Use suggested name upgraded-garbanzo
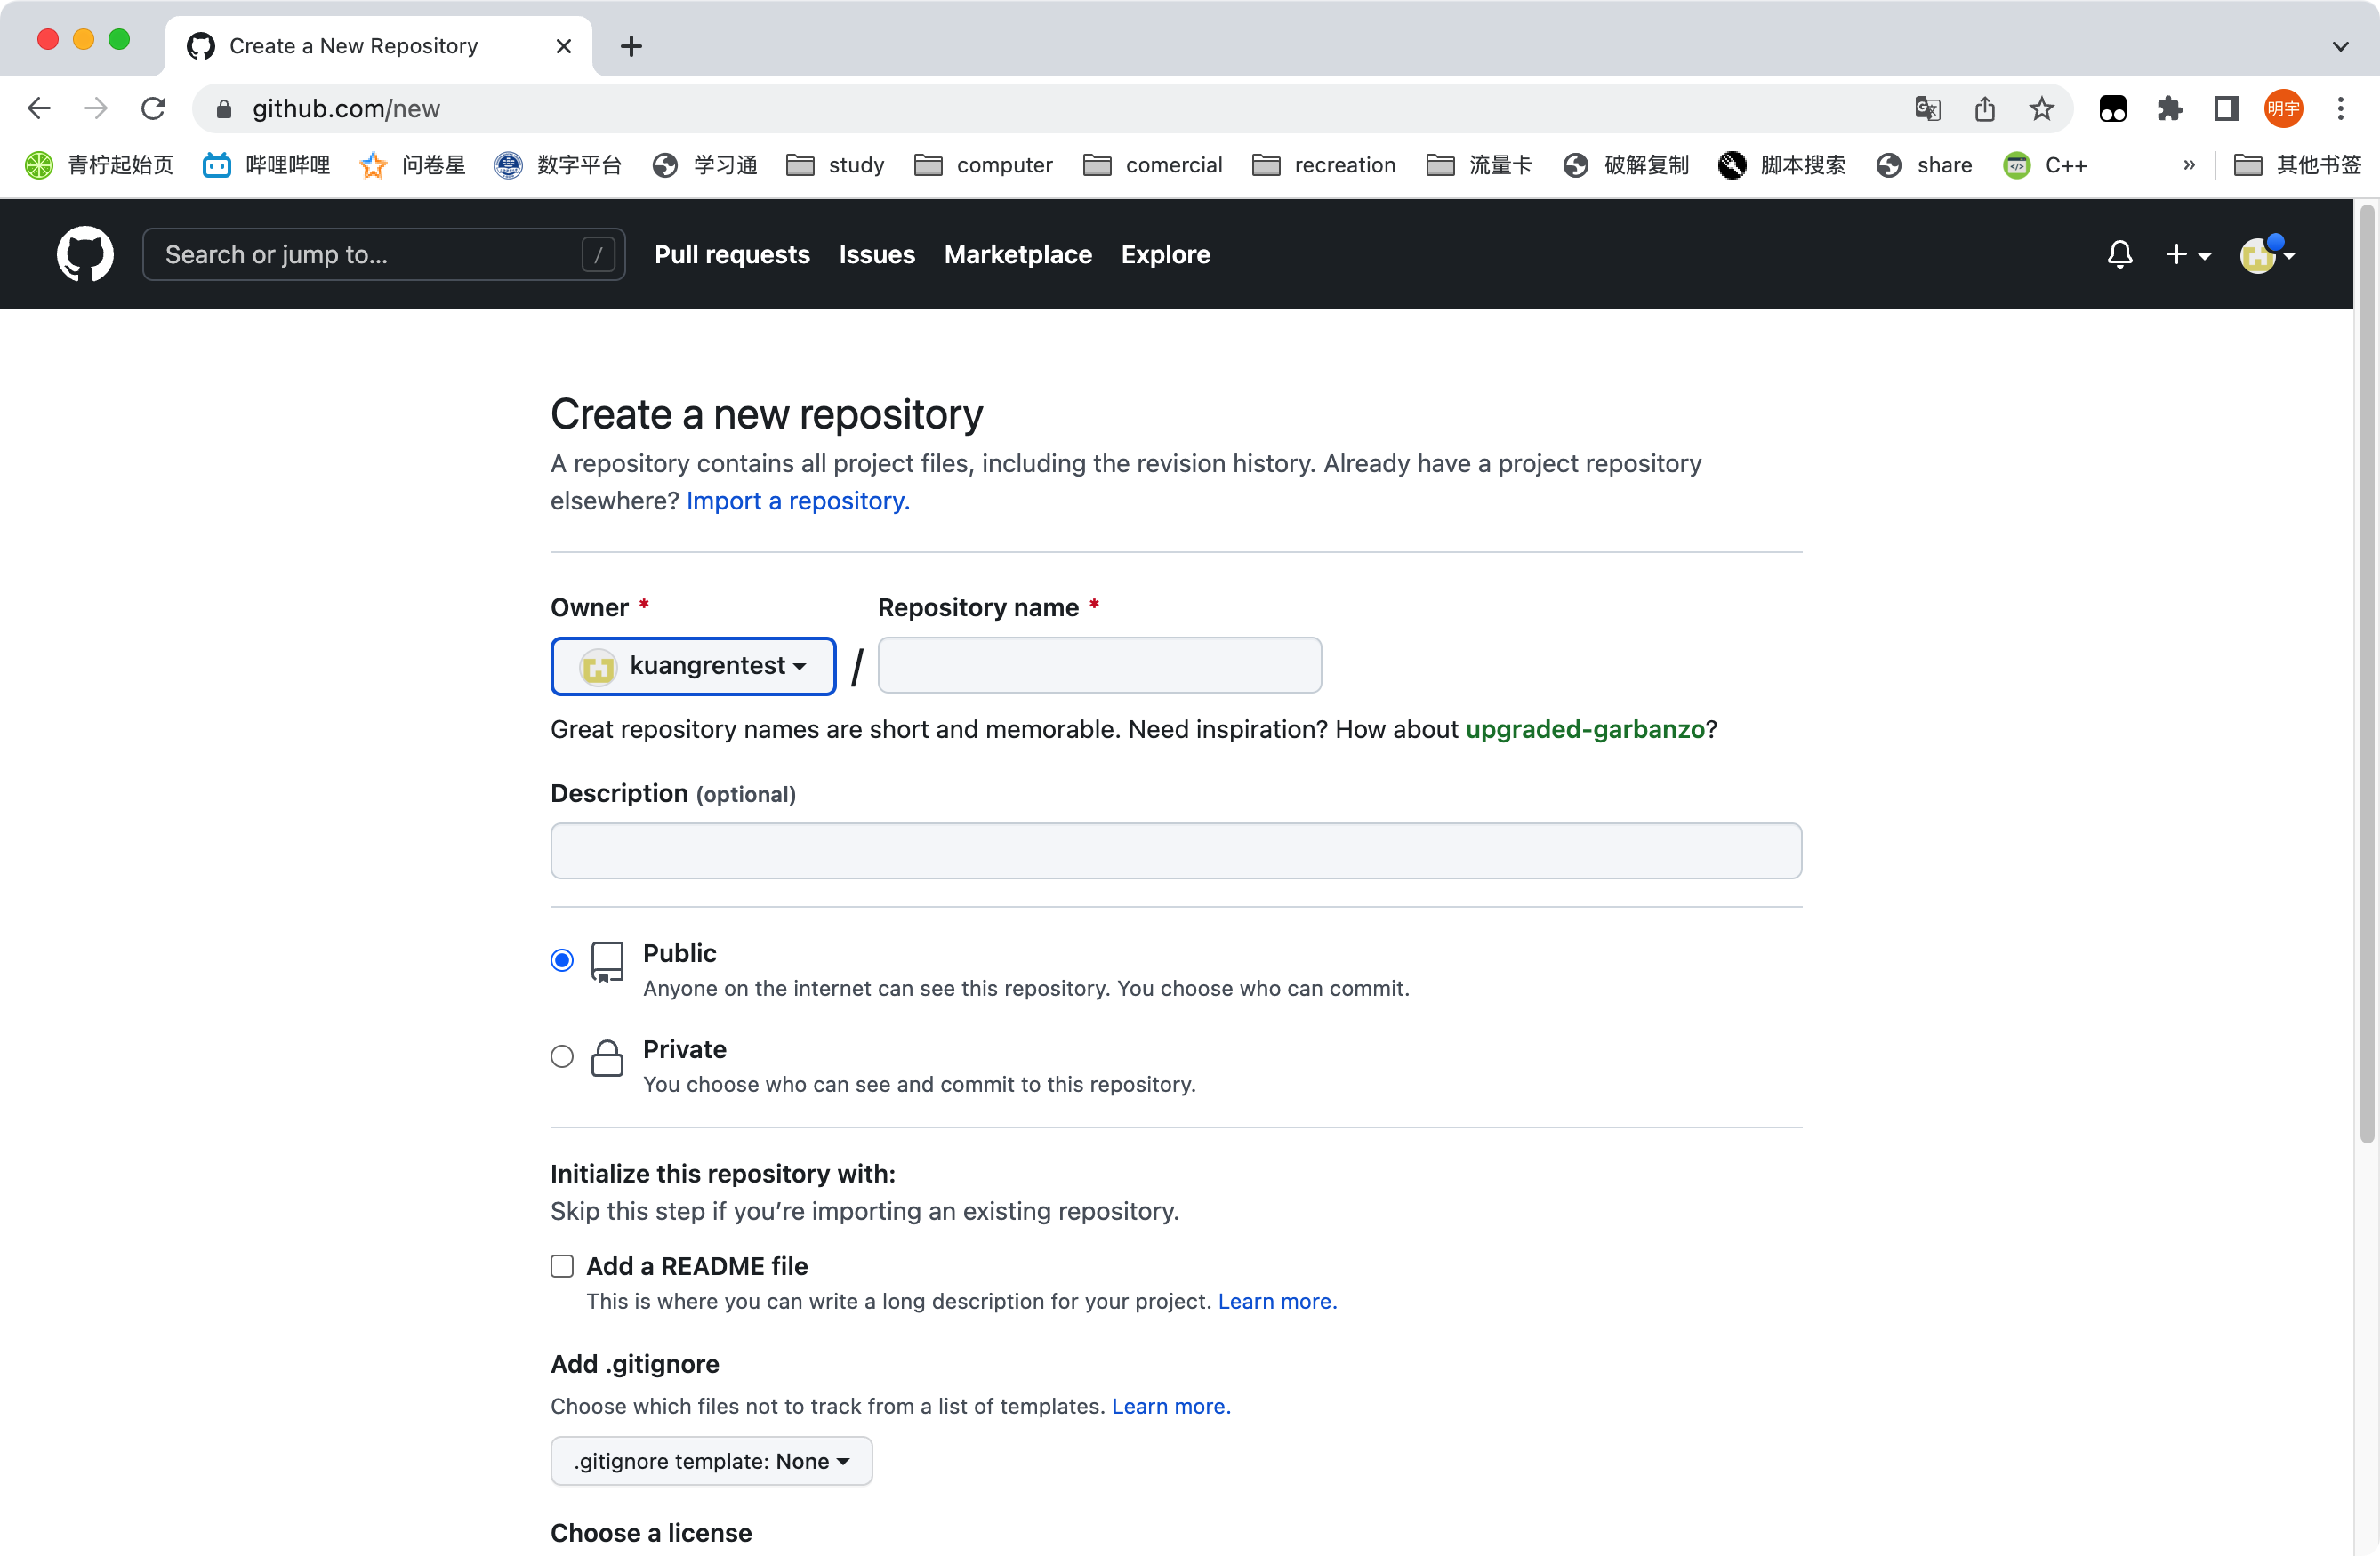The height and width of the screenshot is (1556, 2380). pyautogui.click(x=1584, y=729)
